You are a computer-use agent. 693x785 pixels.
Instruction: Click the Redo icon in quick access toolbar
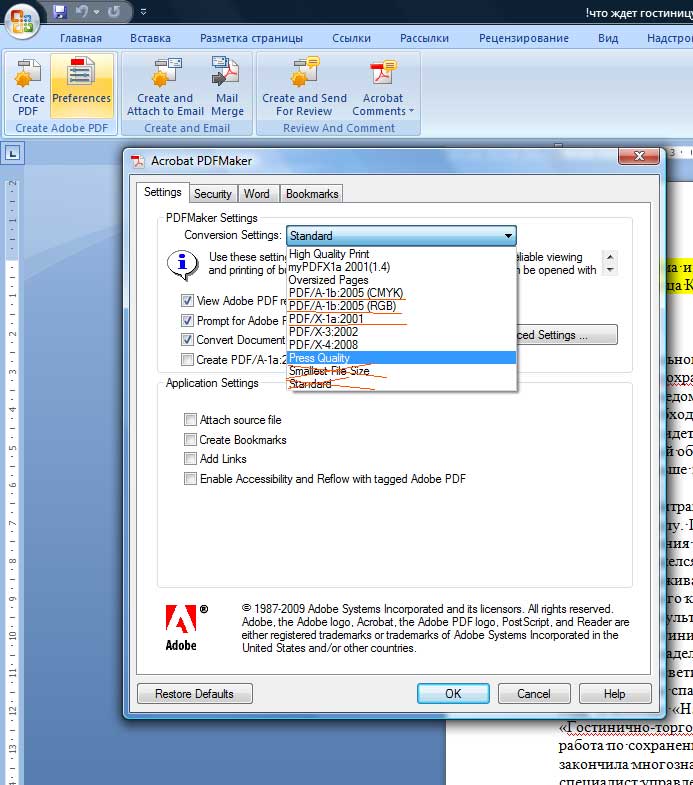(114, 11)
